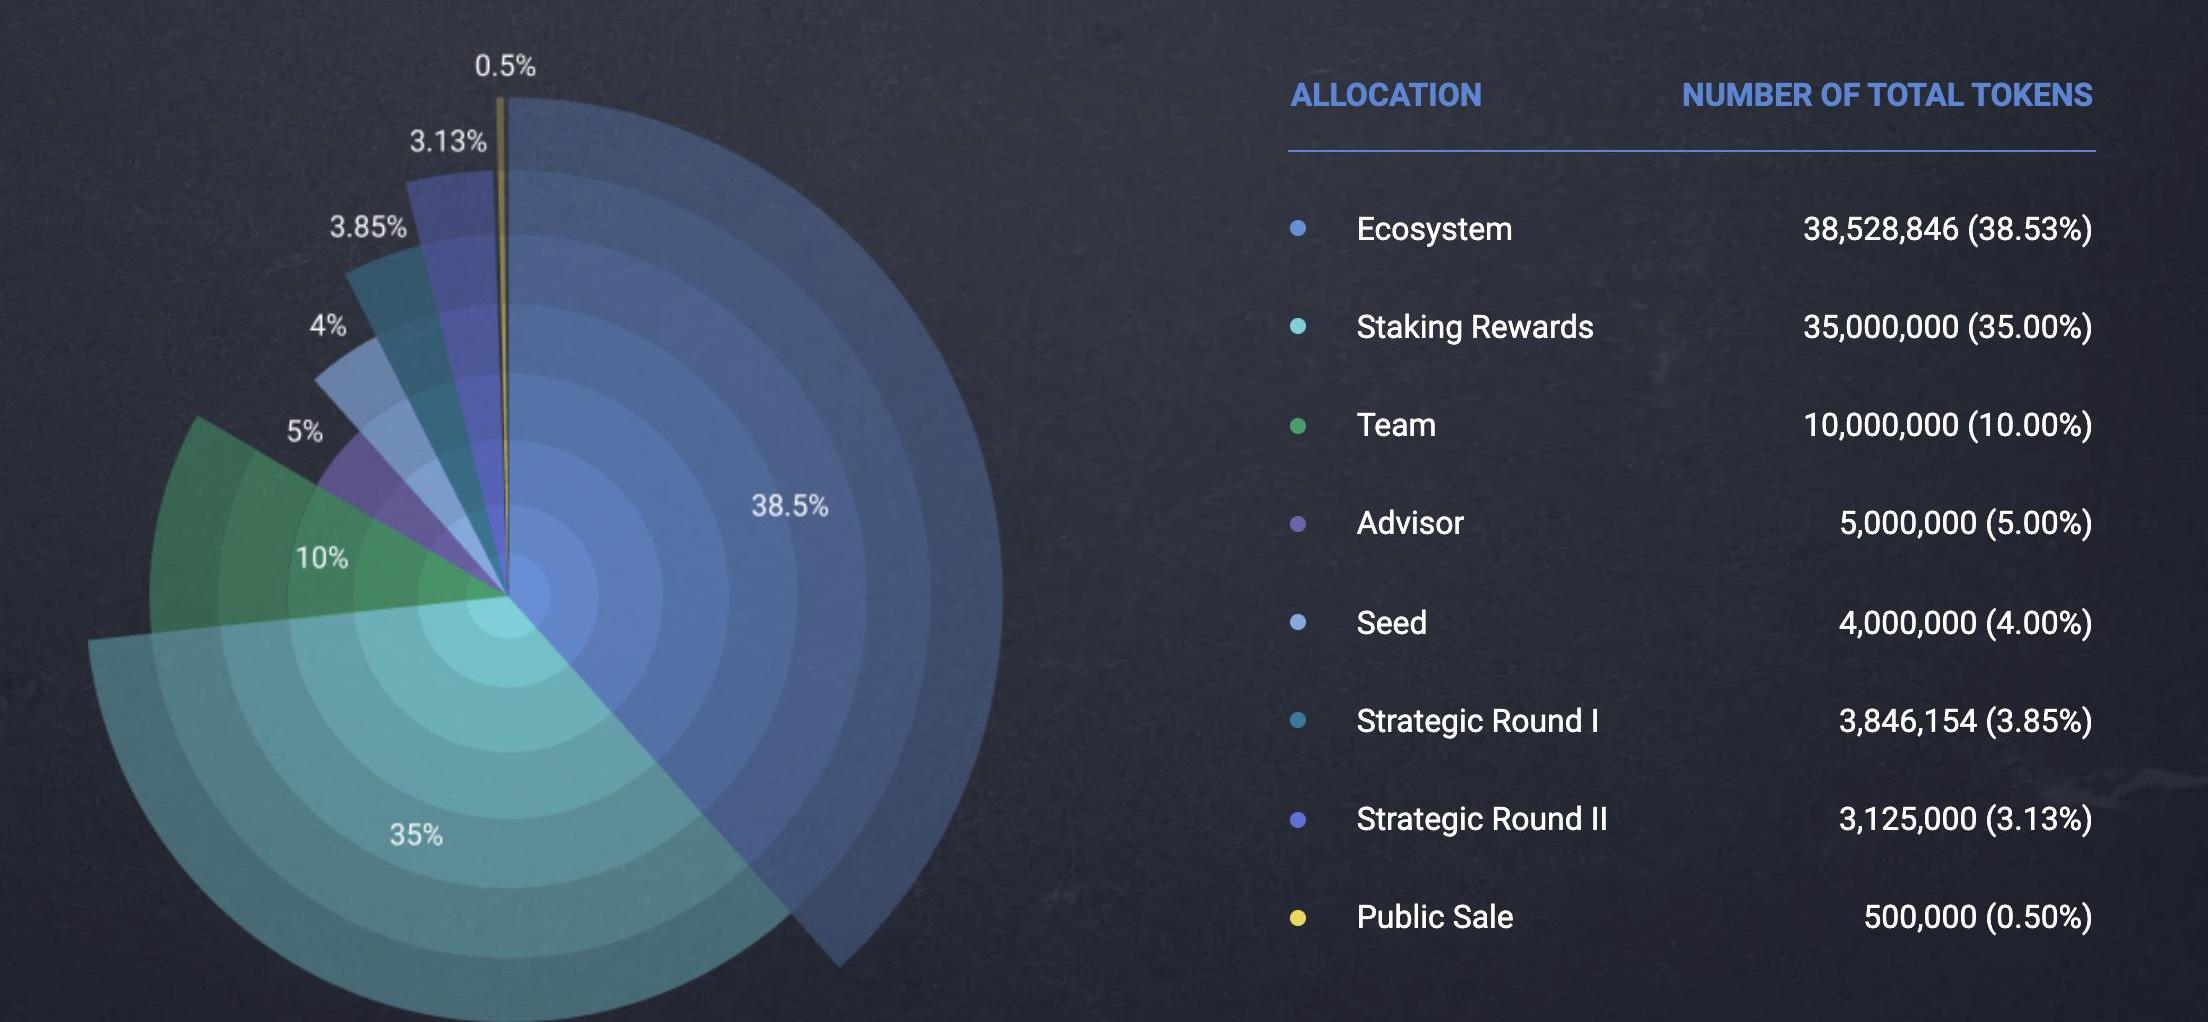Screen dimensions: 2208x1022
Task: Click the Strategic Round I legend dot
Action: pos(1298,721)
